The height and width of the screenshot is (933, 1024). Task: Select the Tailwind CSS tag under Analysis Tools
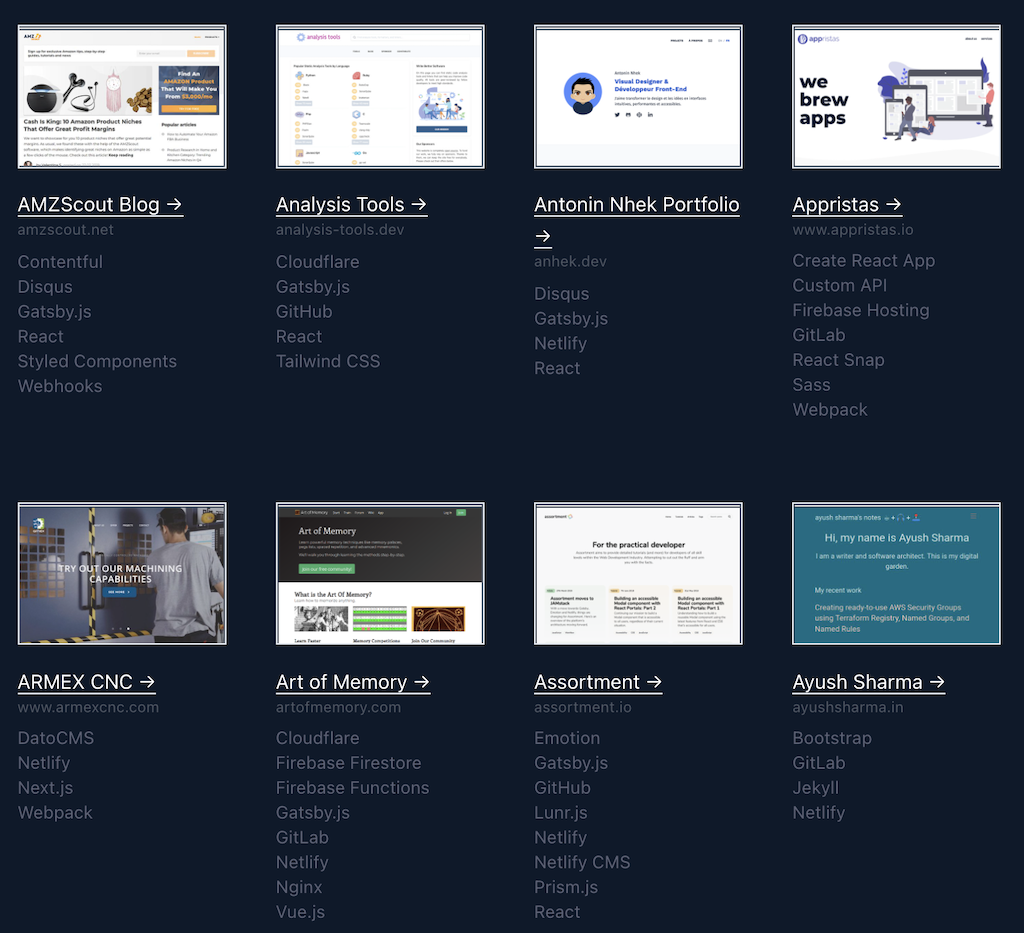click(328, 361)
